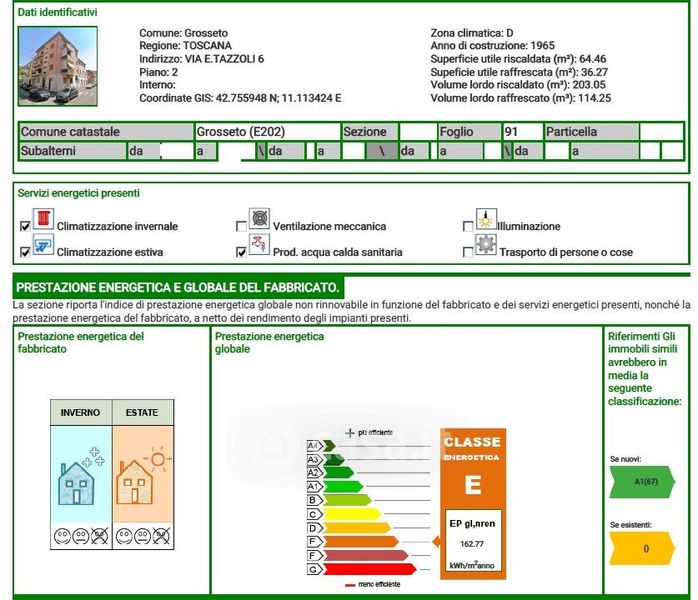Click the neutral smiley face under INVERNO
This screenshot has width=698, height=600.
[x=81, y=536]
